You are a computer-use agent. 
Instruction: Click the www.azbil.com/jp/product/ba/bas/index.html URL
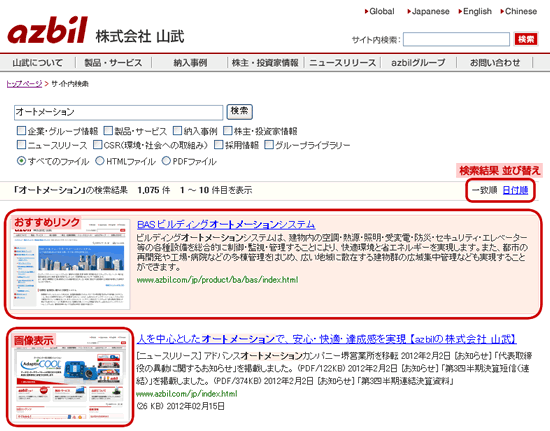[x=217, y=280]
